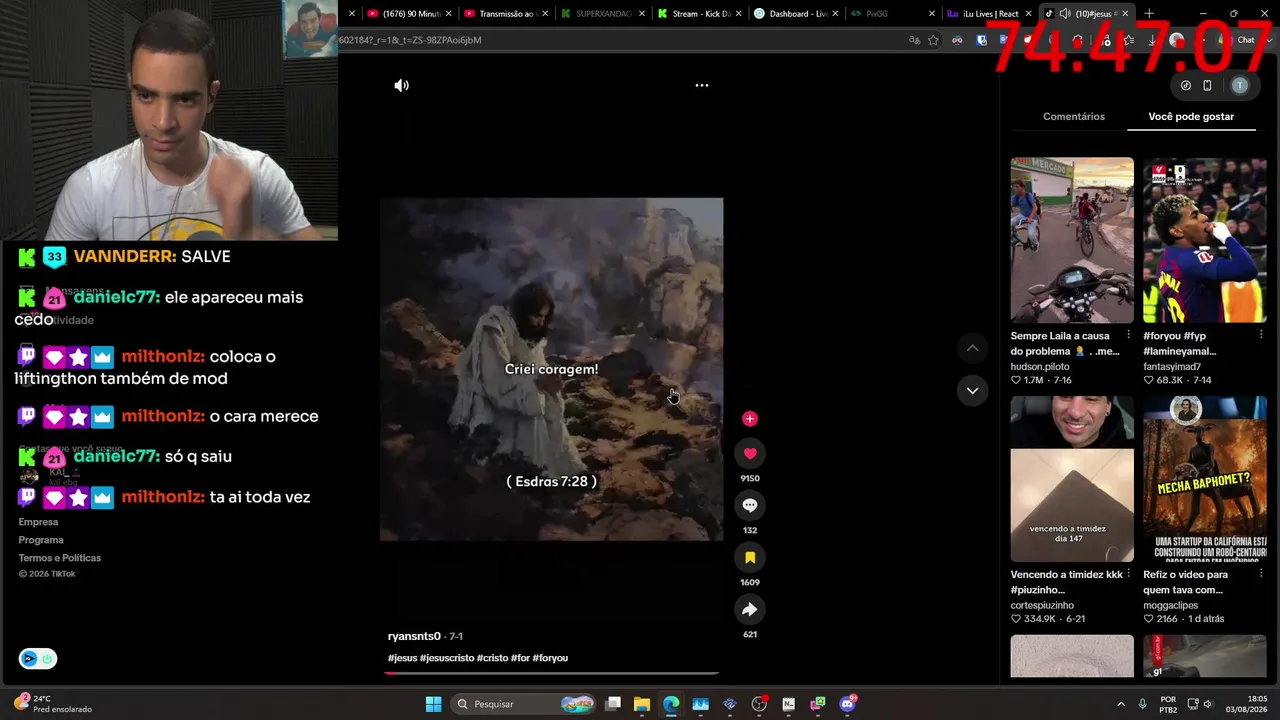Bookmark this page with the star icon
The image size is (1280, 720).
point(933,40)
